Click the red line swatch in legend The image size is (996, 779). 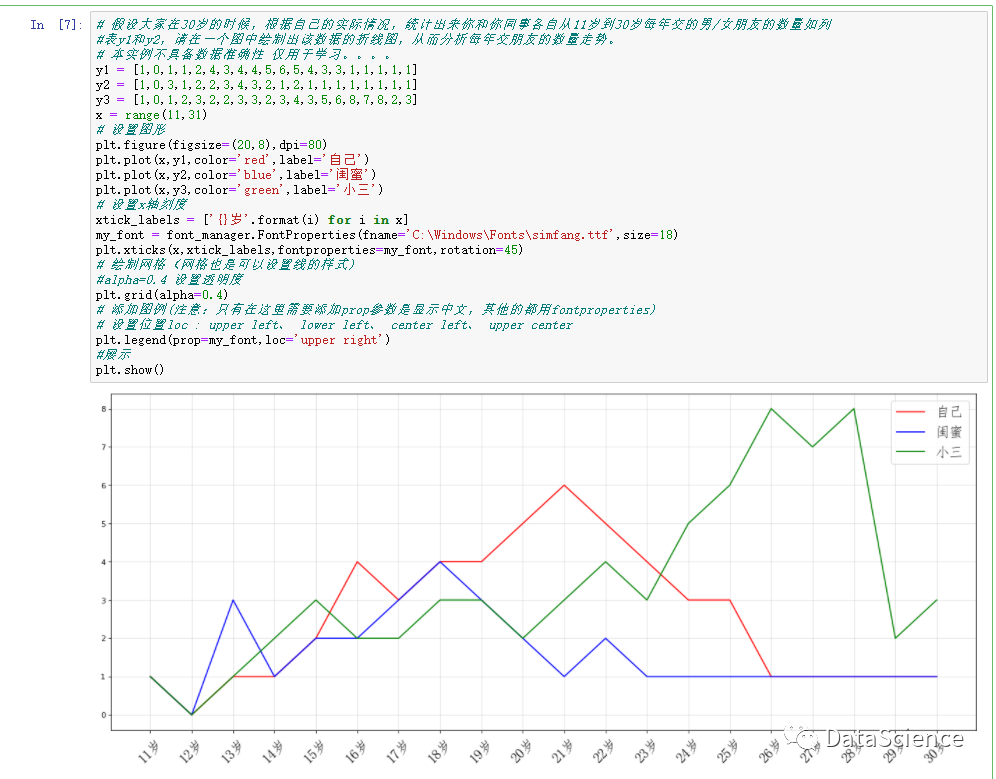point(910,412)
